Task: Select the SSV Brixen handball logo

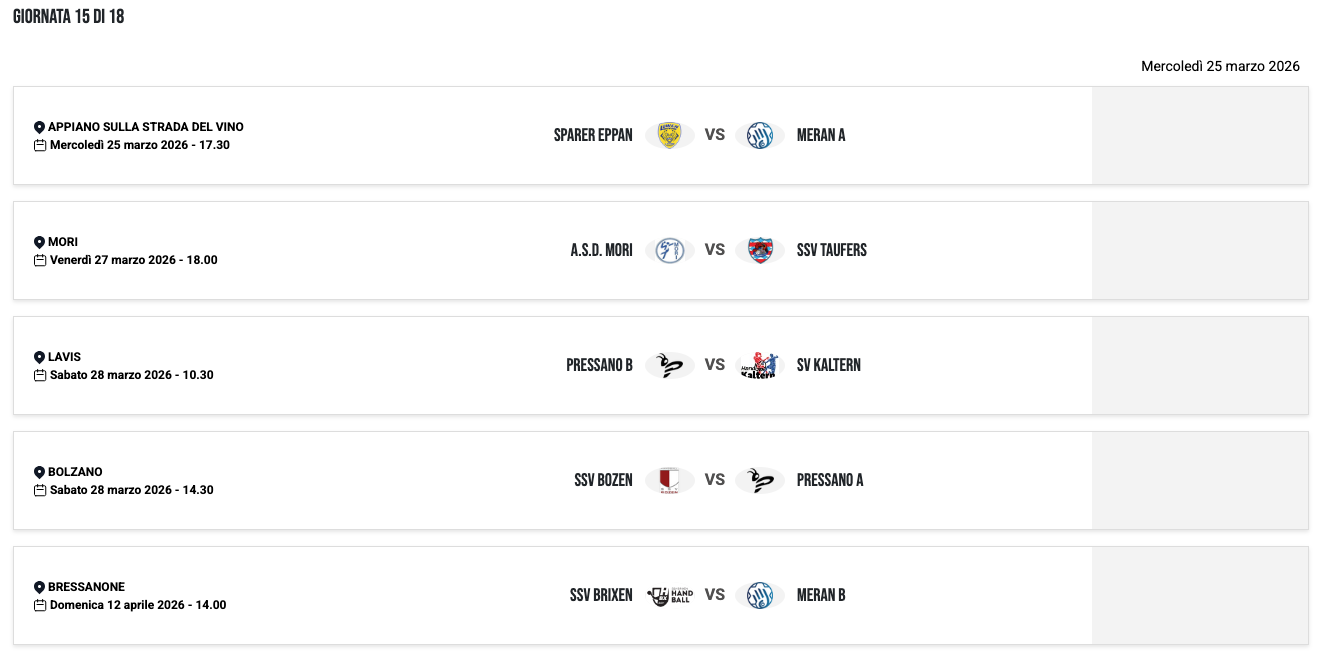Action: coord(669,595)
